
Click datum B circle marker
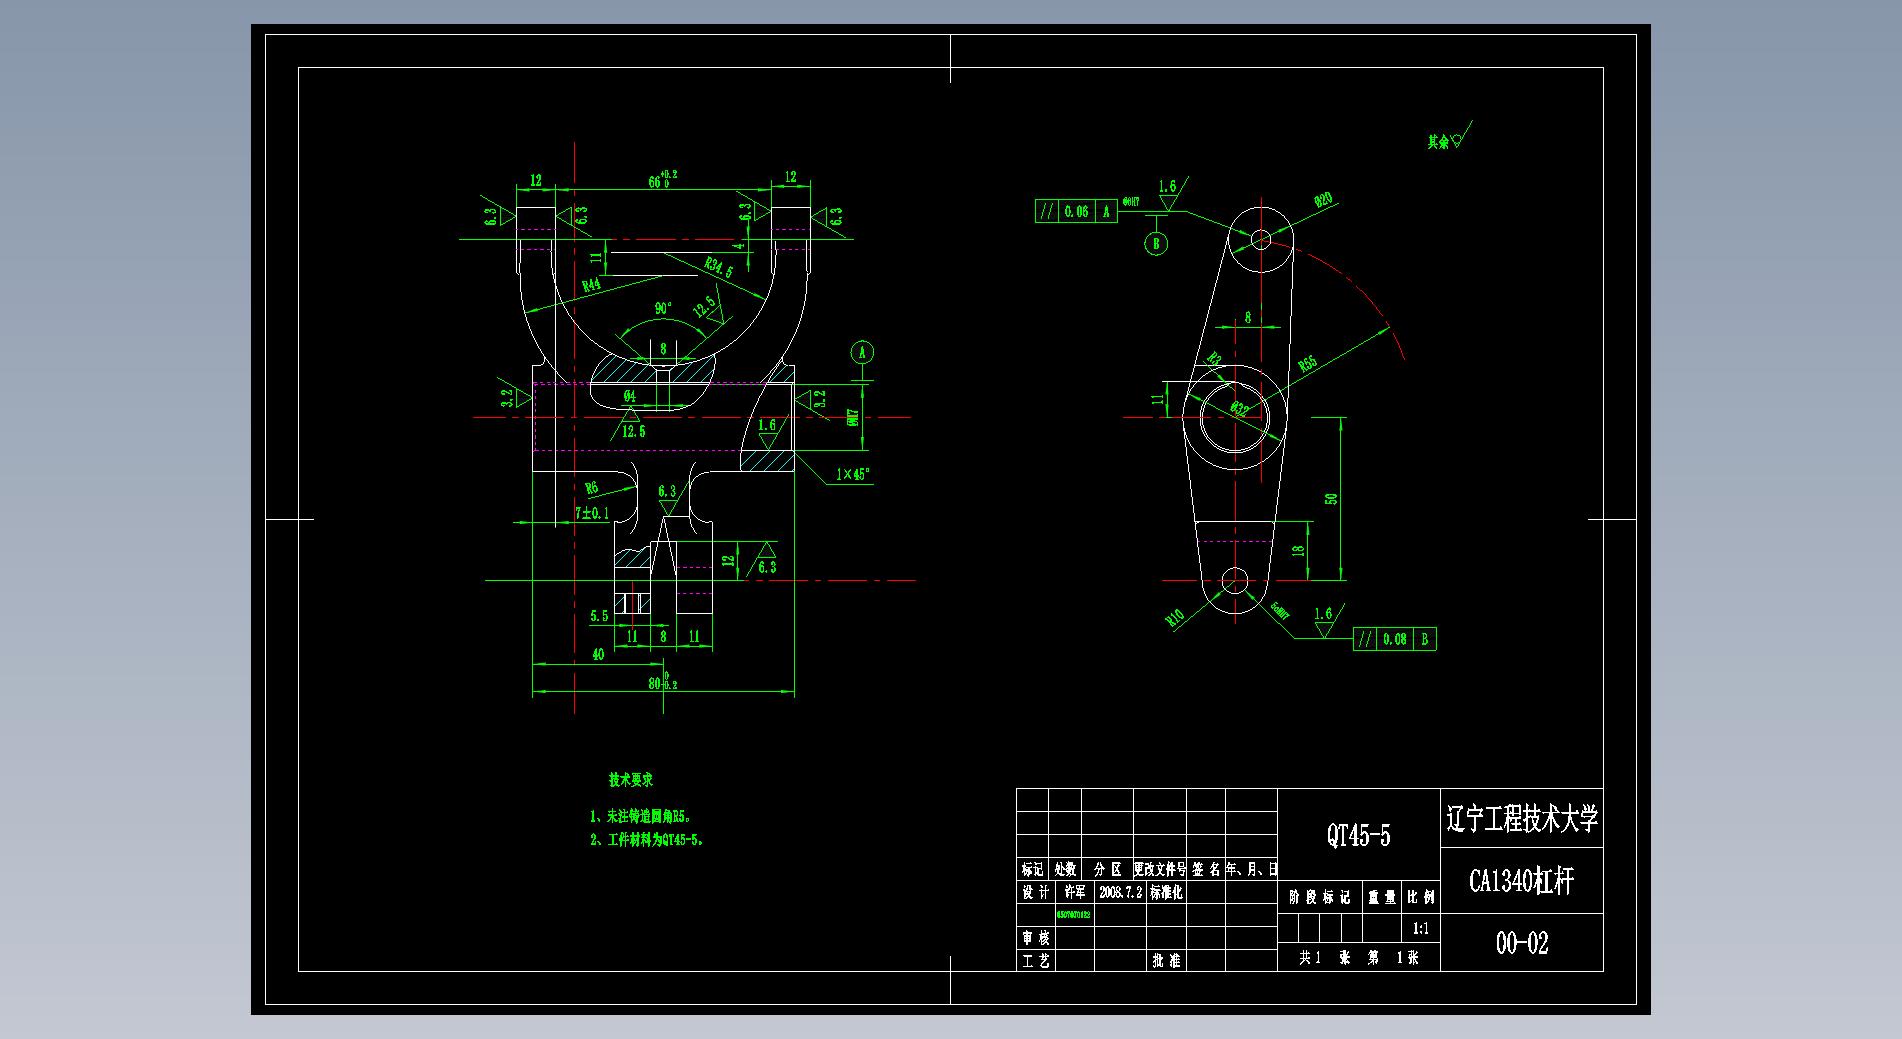1156,243
